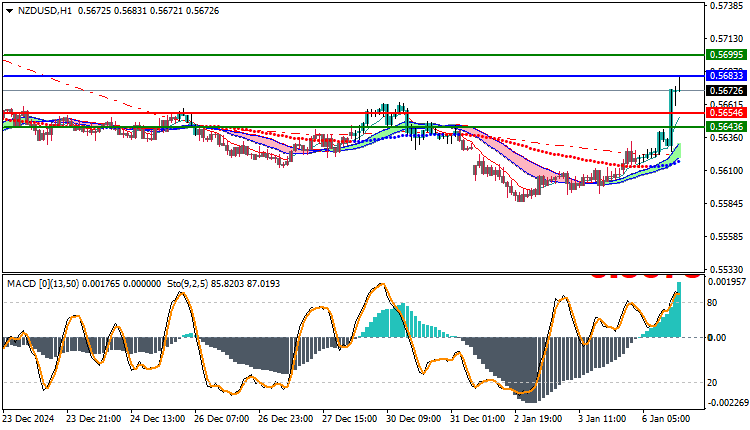This screenshot has width=750, height=430.
Task: Select the red horizontal line at 0.56546
Action: [x=353, y=113]
